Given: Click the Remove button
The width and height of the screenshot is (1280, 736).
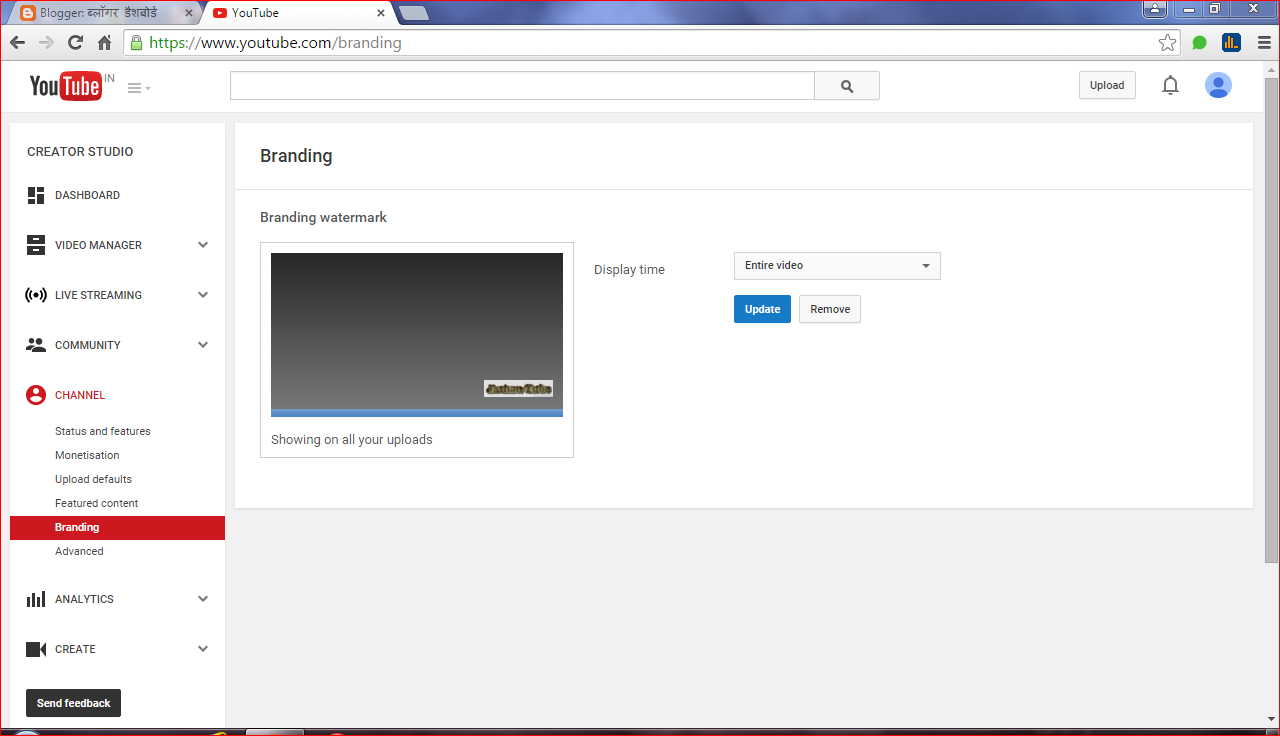Looking at the screenshot, I should (x=830, y=309).
